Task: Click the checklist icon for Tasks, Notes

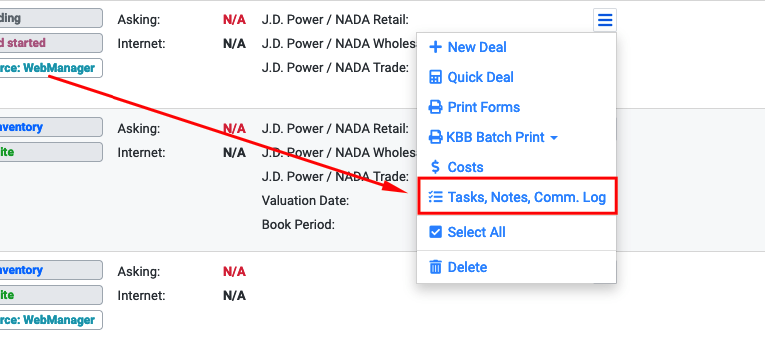Action: 435,197
